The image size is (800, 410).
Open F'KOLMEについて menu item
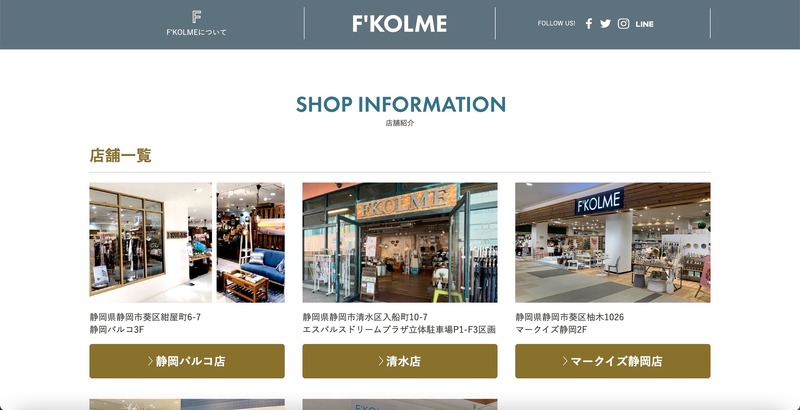coord(196,32)
